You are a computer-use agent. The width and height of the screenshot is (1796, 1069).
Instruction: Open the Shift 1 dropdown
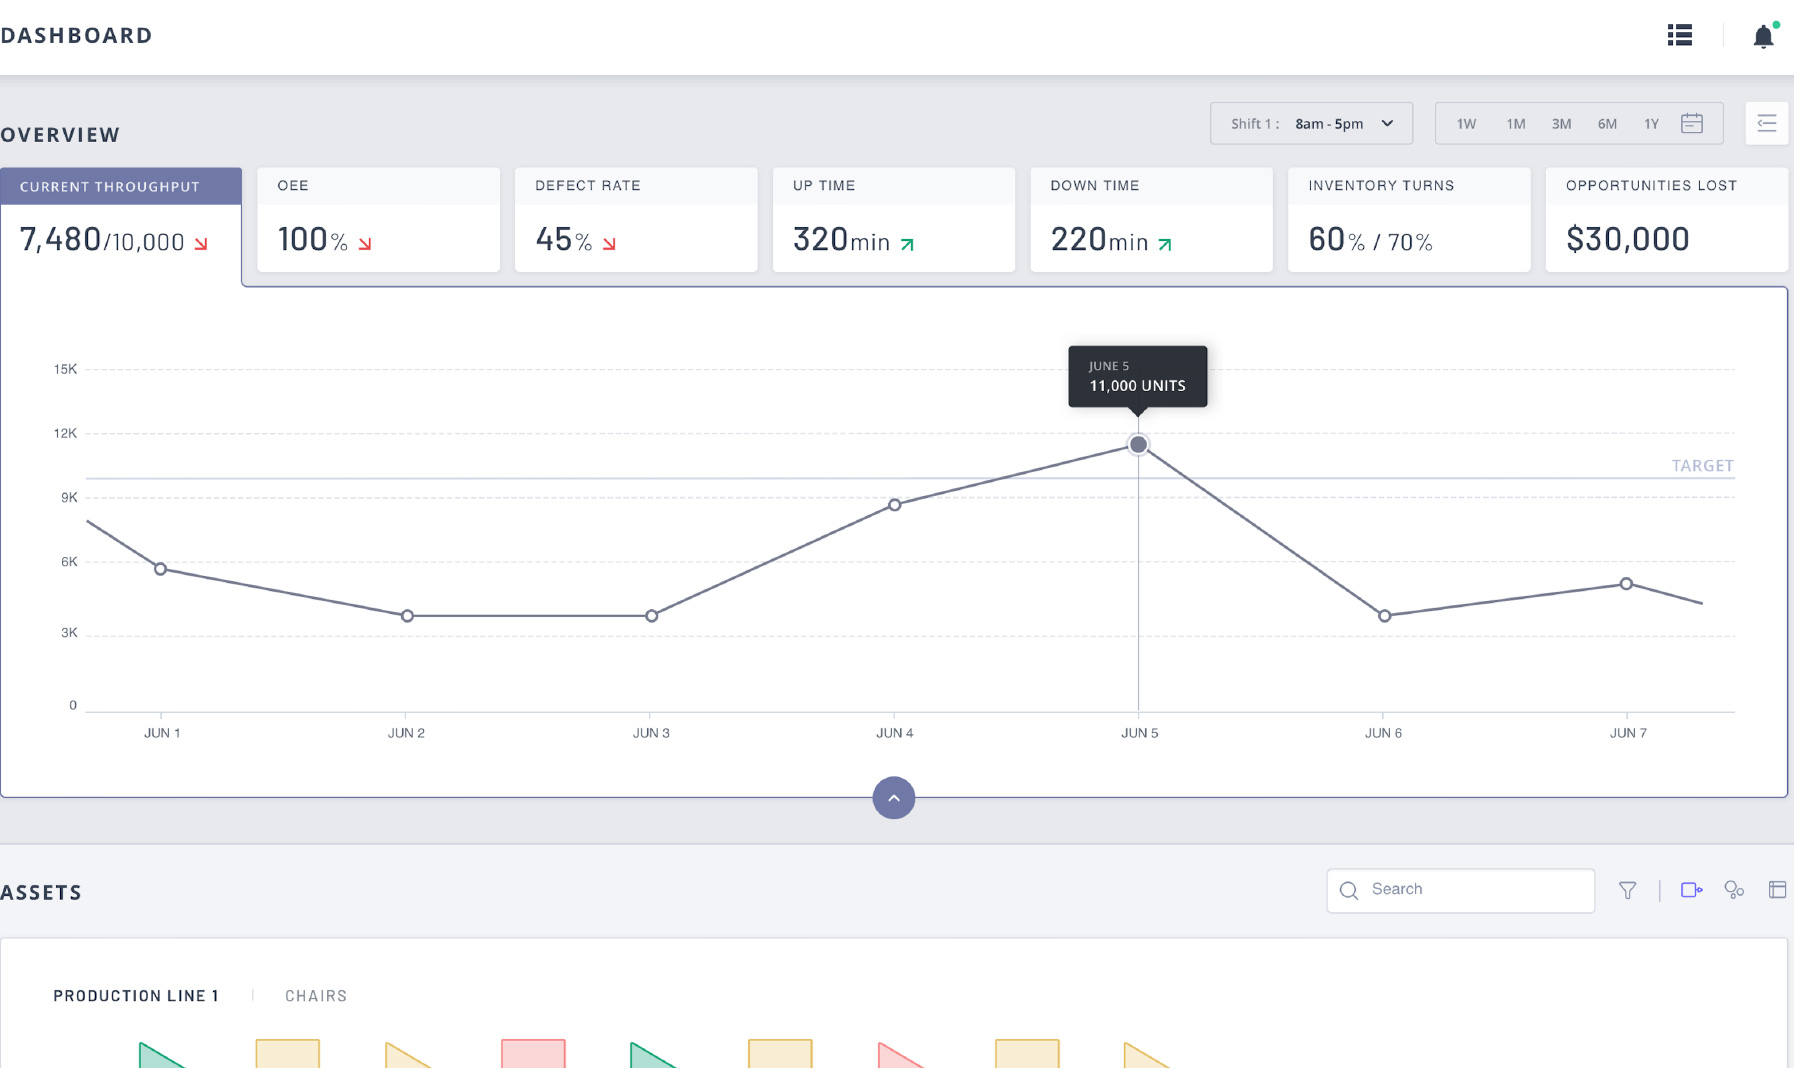pos(1311,123)
